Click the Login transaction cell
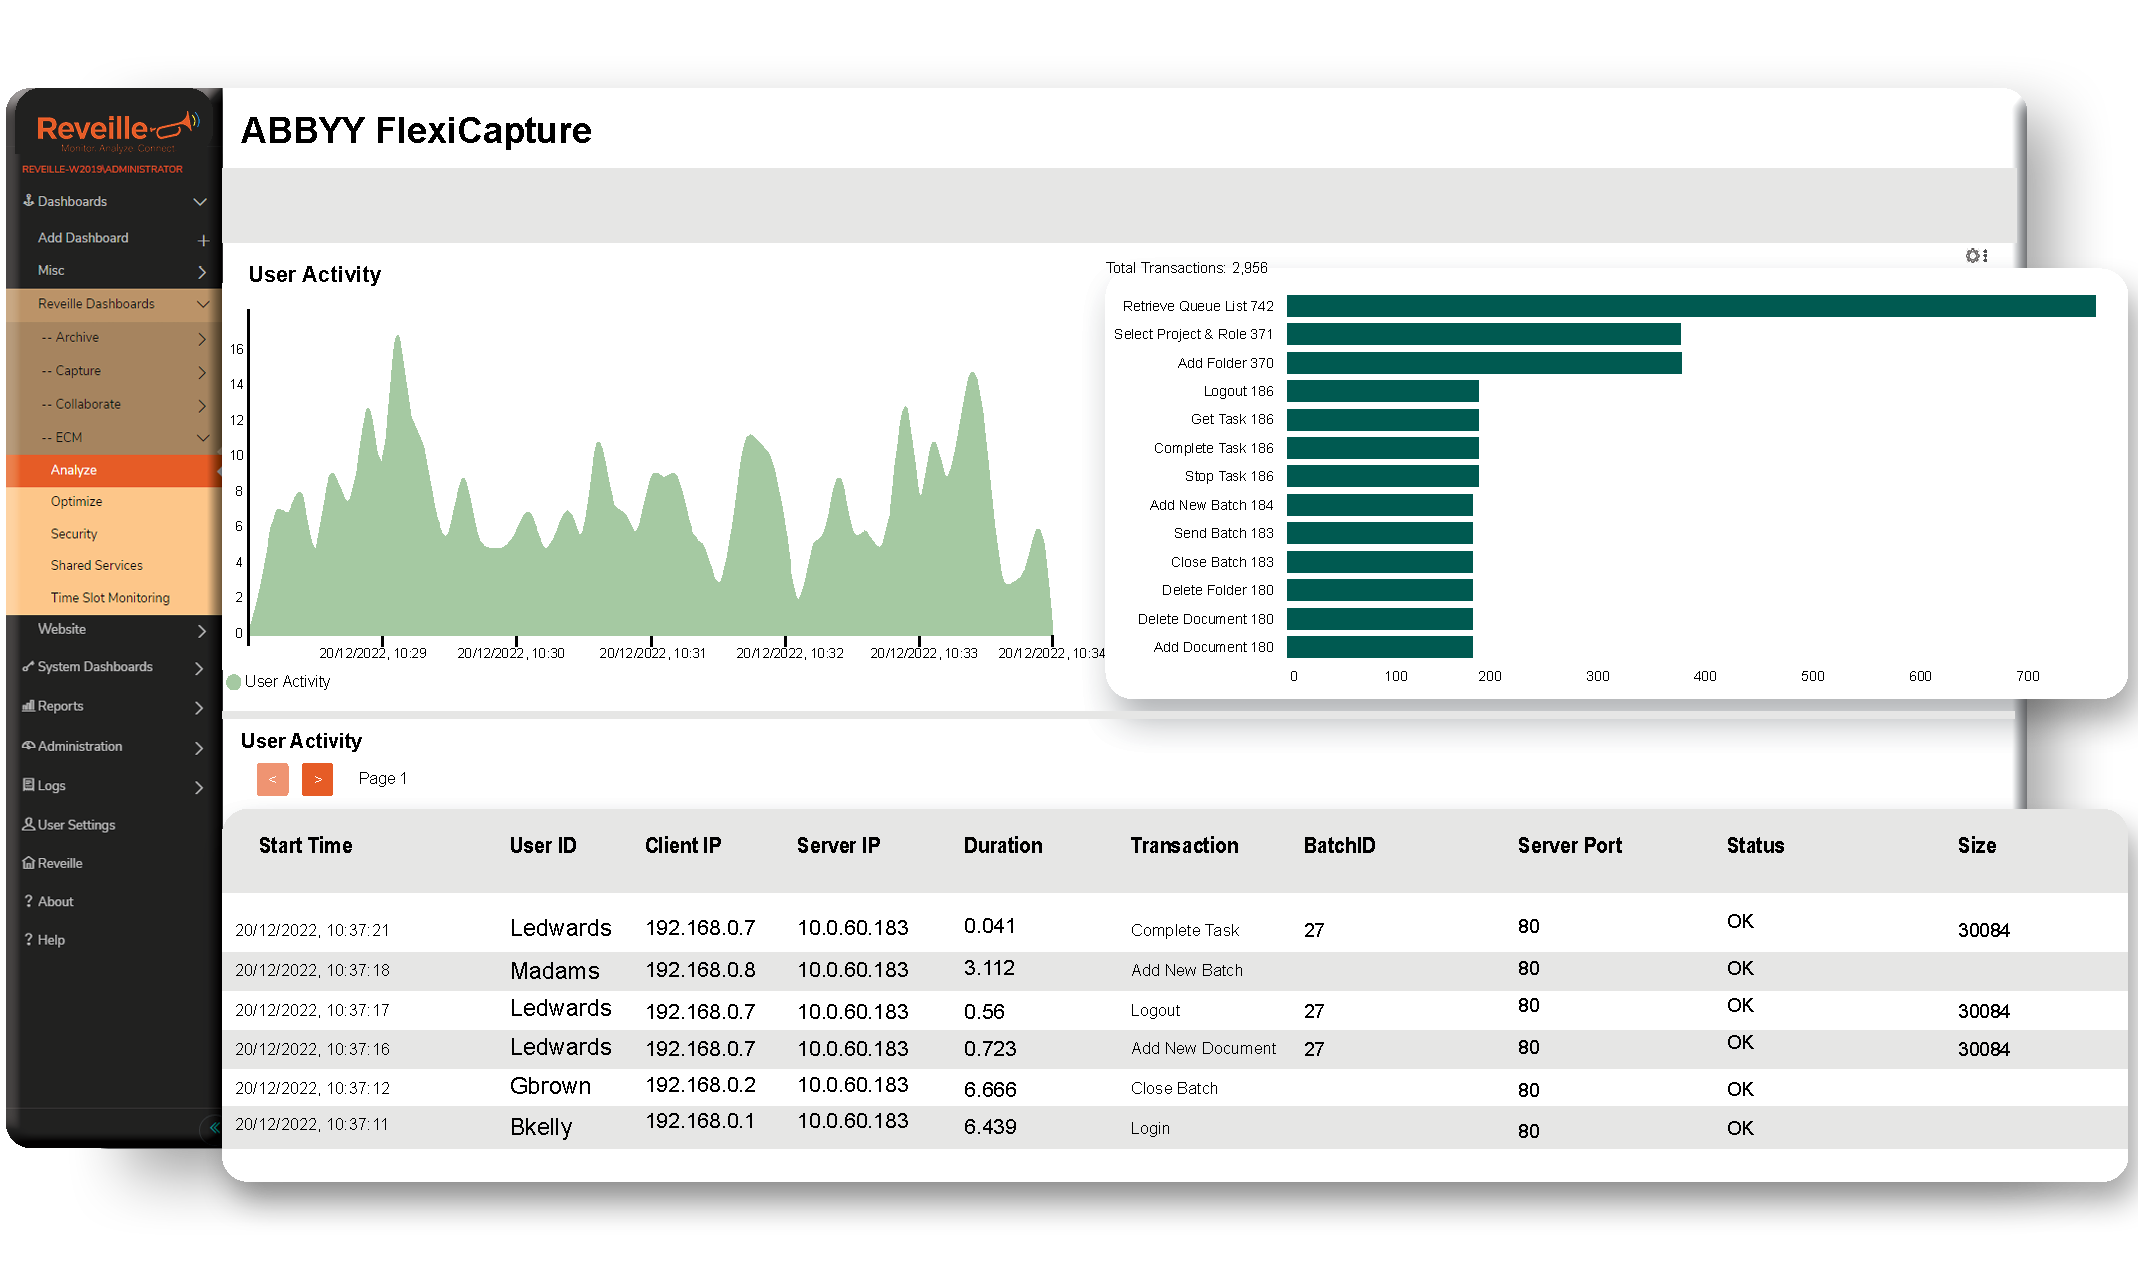 tap(1150, 1128)
